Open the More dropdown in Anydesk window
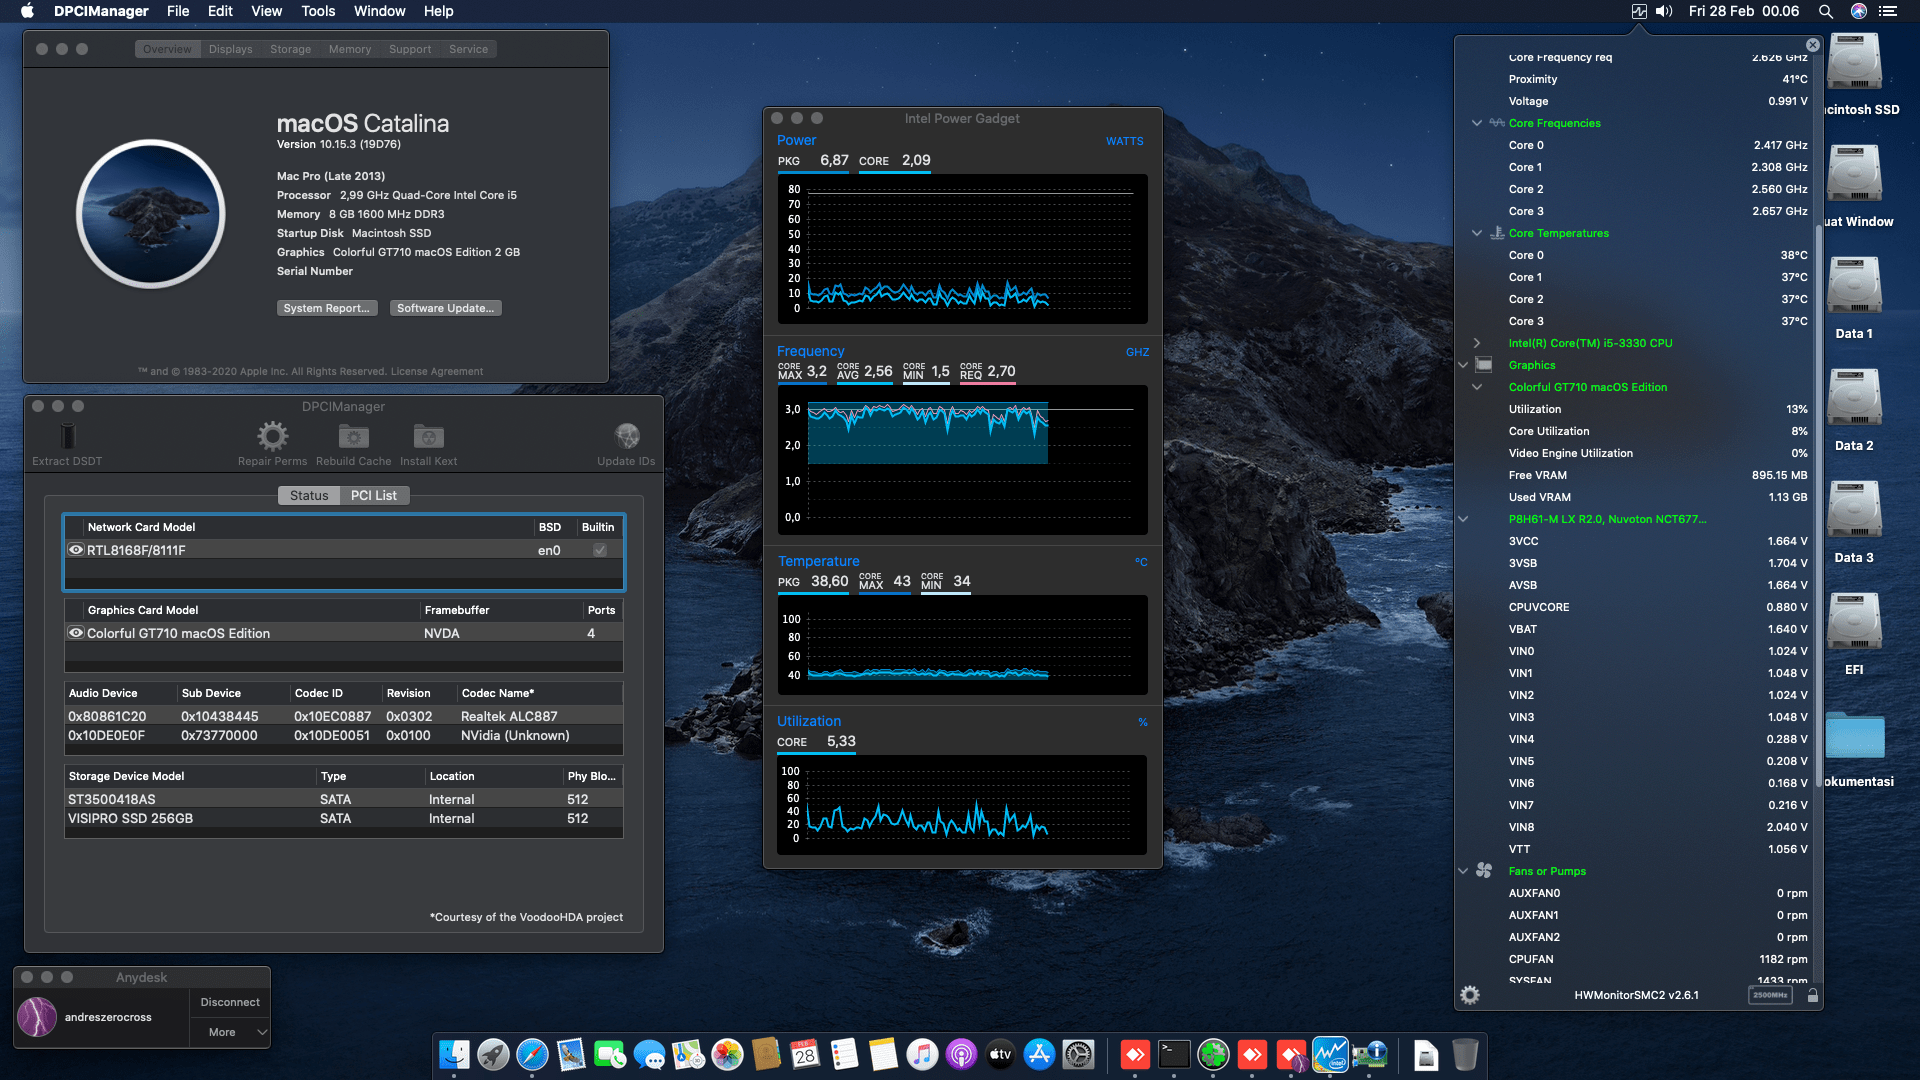The width and height of the screenshot is (1920, 1080). pyautogui.click(x=230, y=1032)
